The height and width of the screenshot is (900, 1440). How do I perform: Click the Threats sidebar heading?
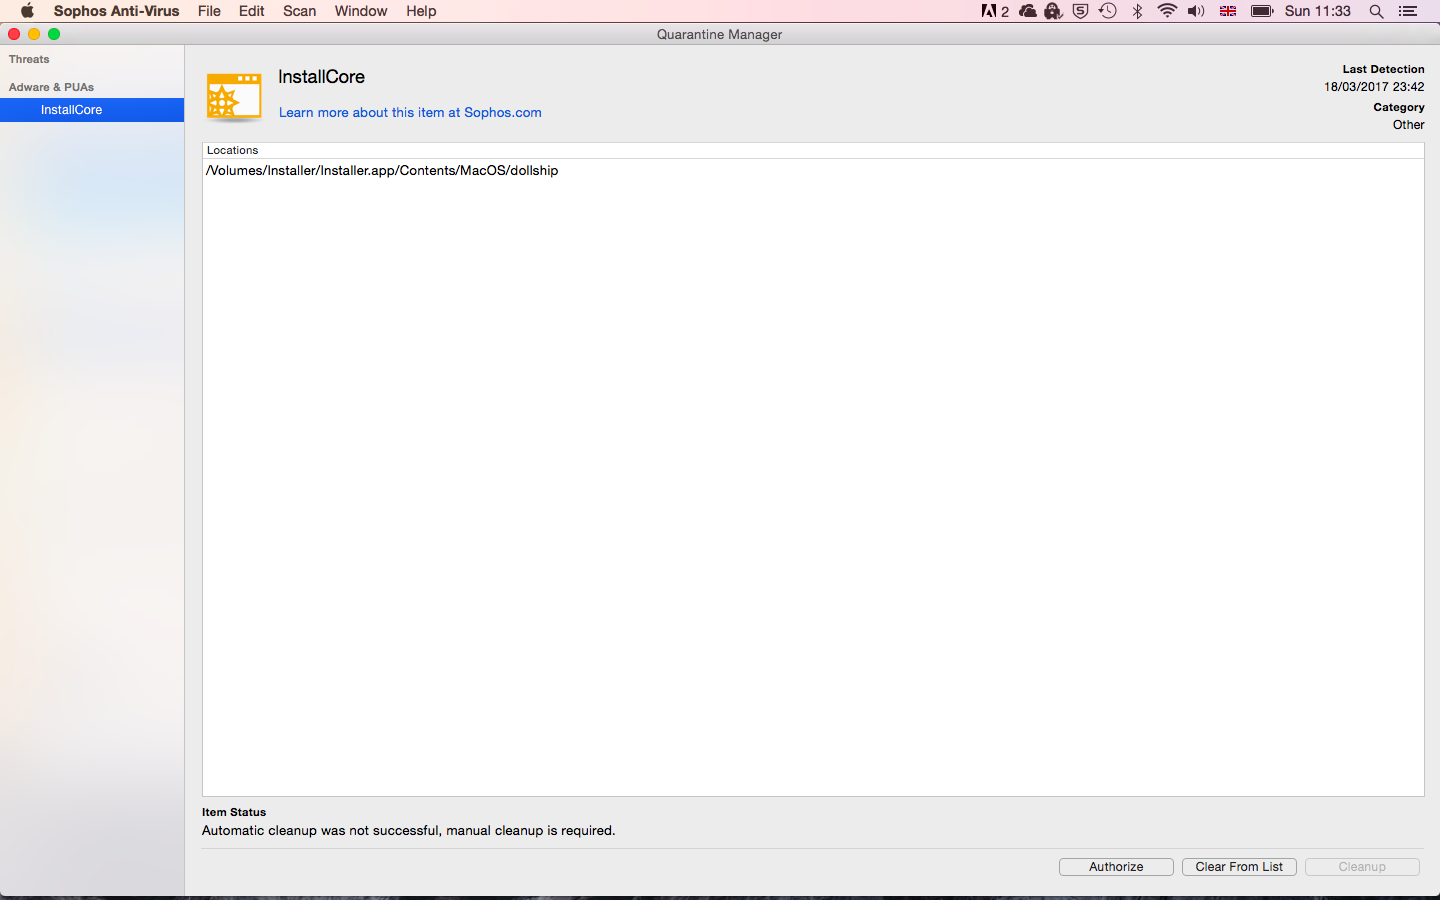click(x=29, y=59)
